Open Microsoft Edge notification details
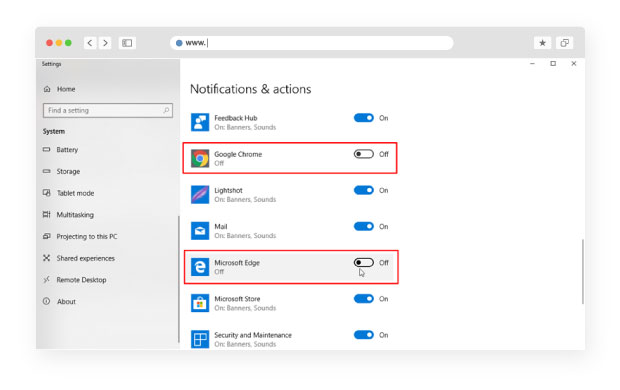Screen dimensions: 620x390 pos(291,267)
